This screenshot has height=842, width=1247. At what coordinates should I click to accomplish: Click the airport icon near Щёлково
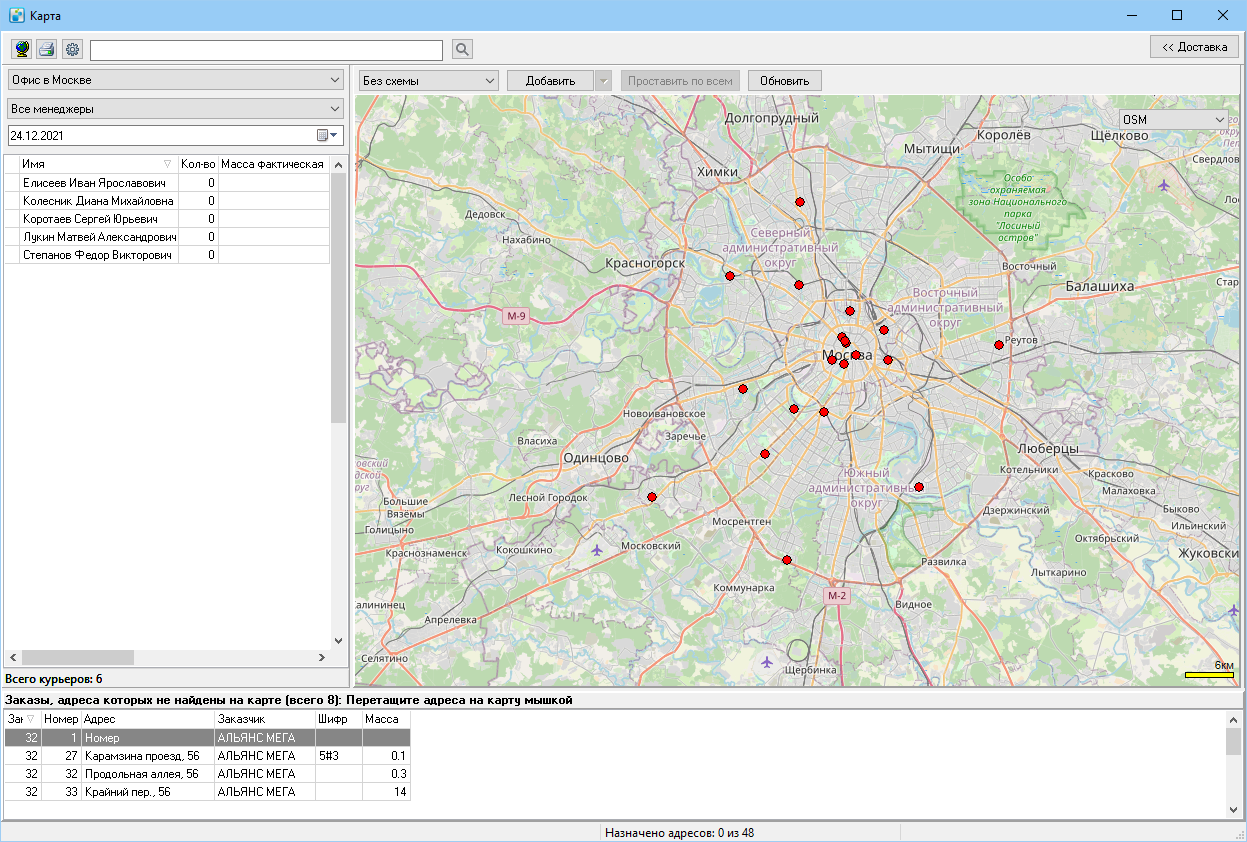(1163, 185)
